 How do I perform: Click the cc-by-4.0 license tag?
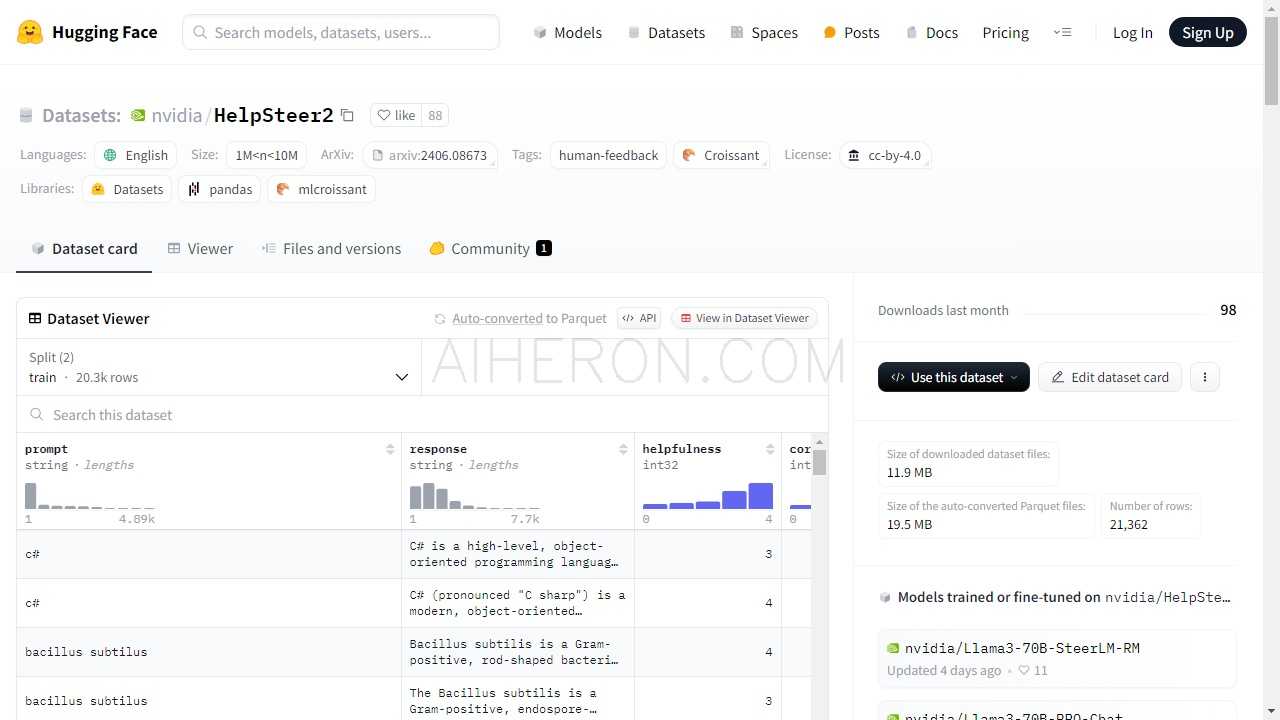click(885, 155)
